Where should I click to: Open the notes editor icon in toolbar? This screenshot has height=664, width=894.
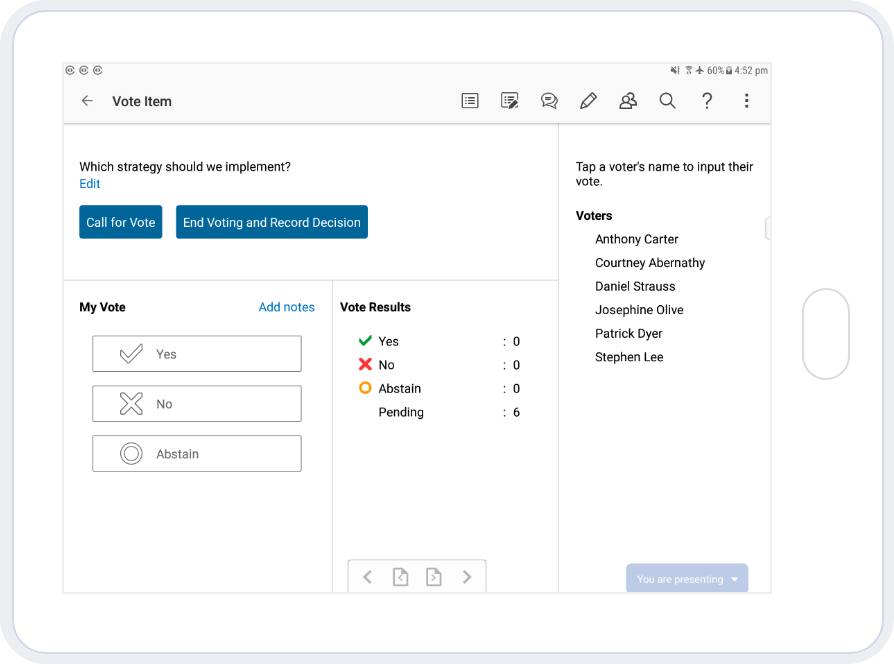coord(510,101)
